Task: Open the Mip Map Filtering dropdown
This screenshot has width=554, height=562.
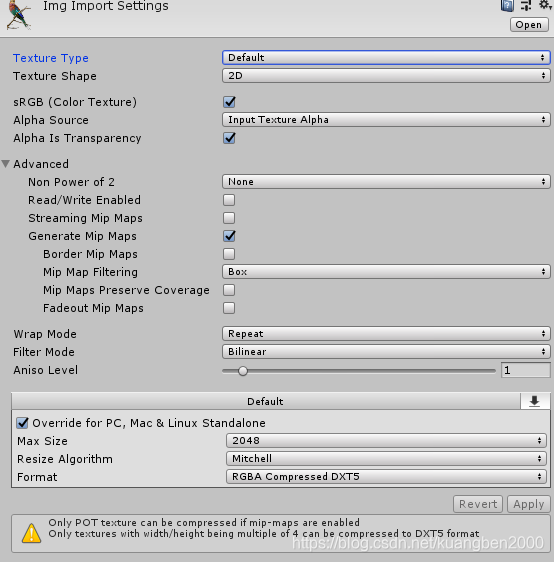Action: pos(386,272)
